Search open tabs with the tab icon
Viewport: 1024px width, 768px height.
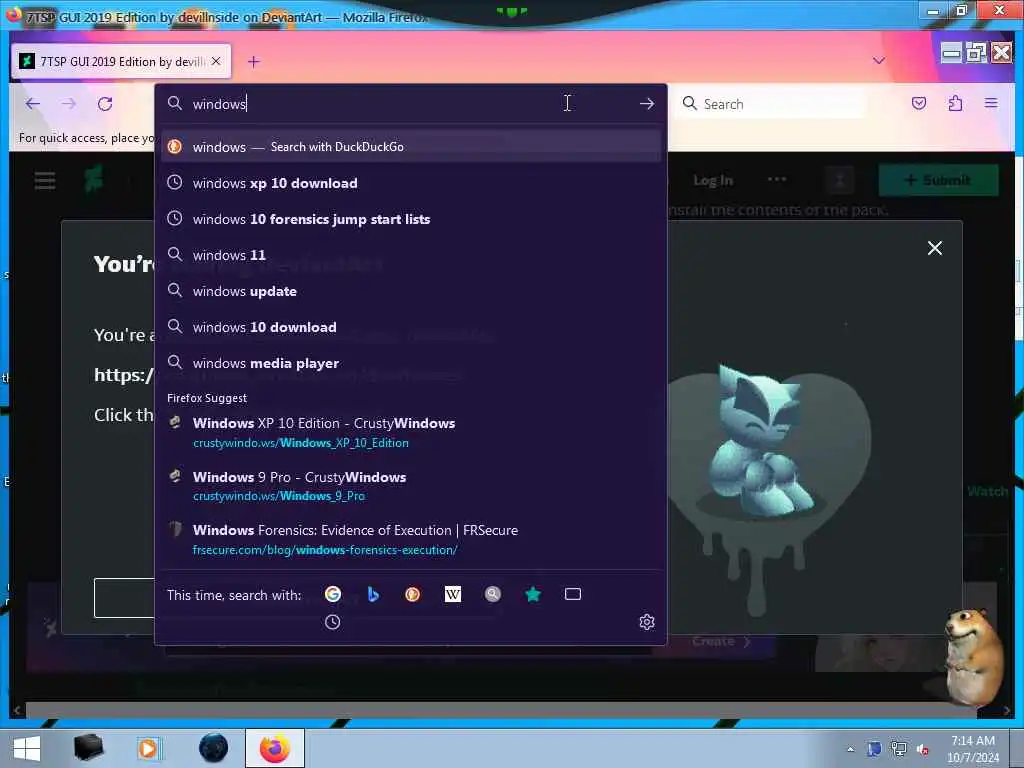[x=573, y=594]
